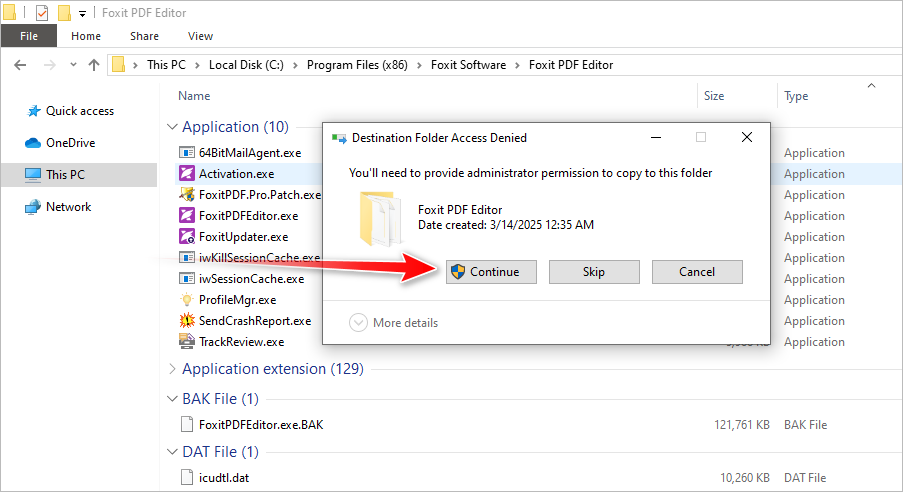
Task: Select the ProfileMgr.exe lightbulb icon
Action: [186, 300]
